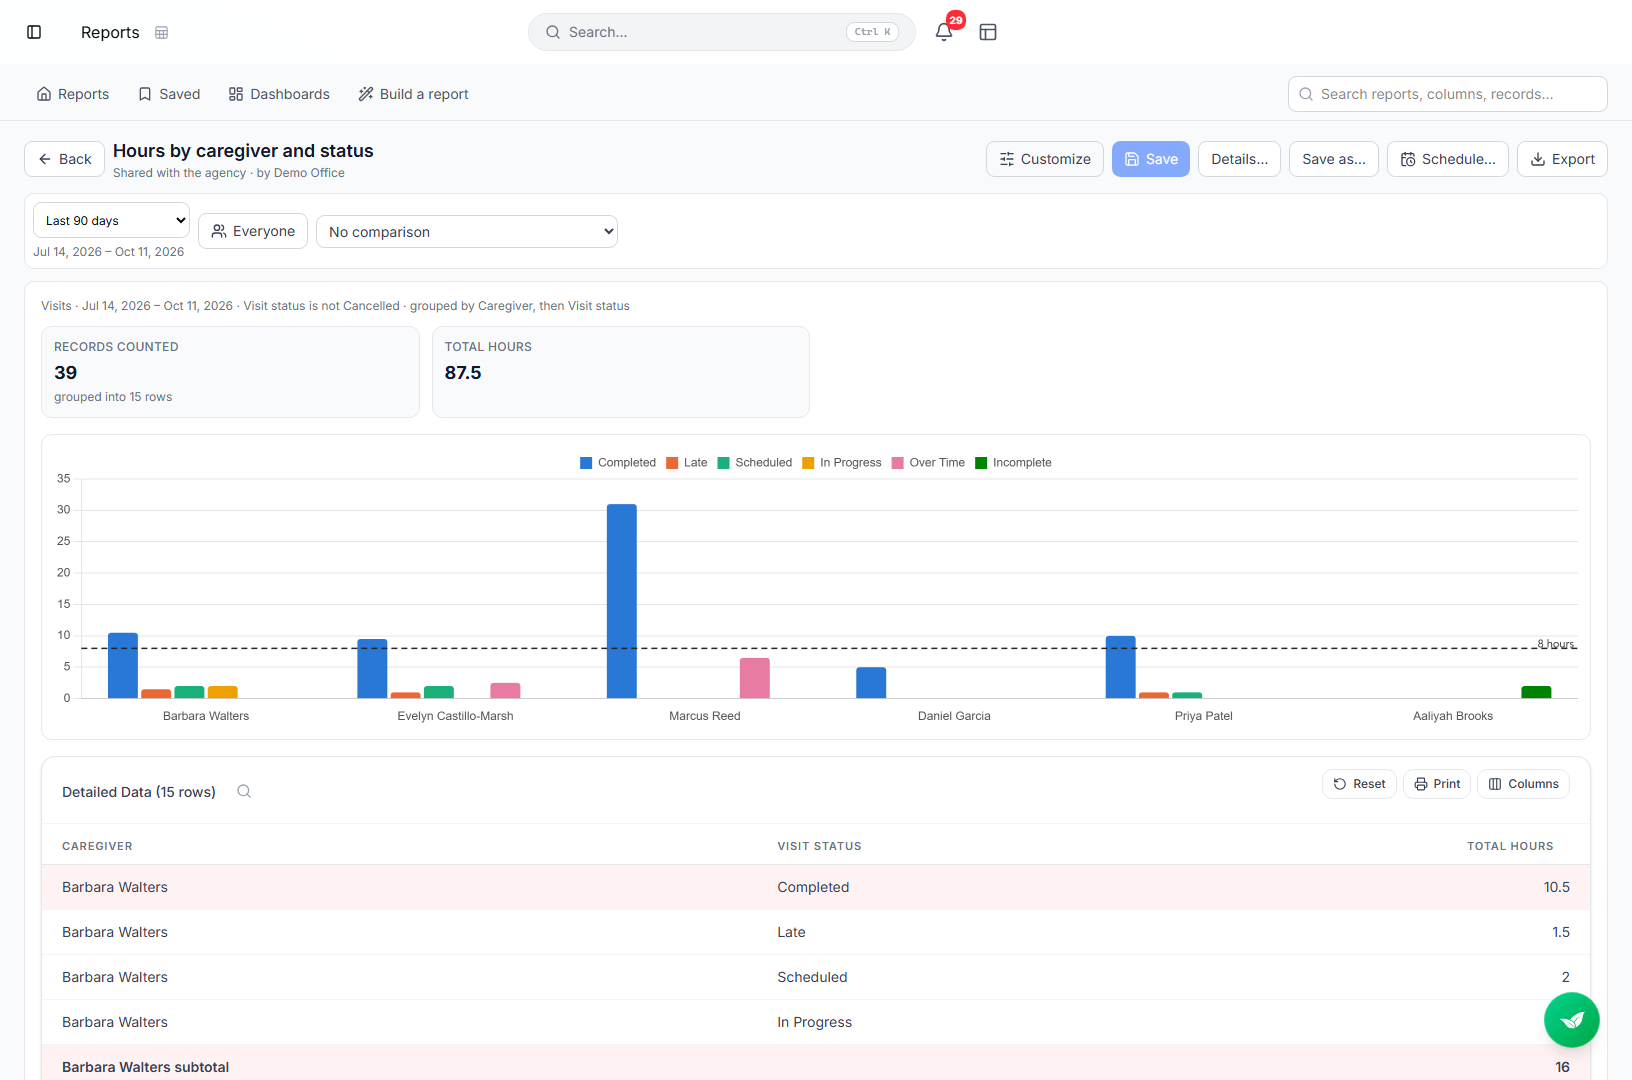Toggle Incomplete series in legend

click(x=1013, y=463)
